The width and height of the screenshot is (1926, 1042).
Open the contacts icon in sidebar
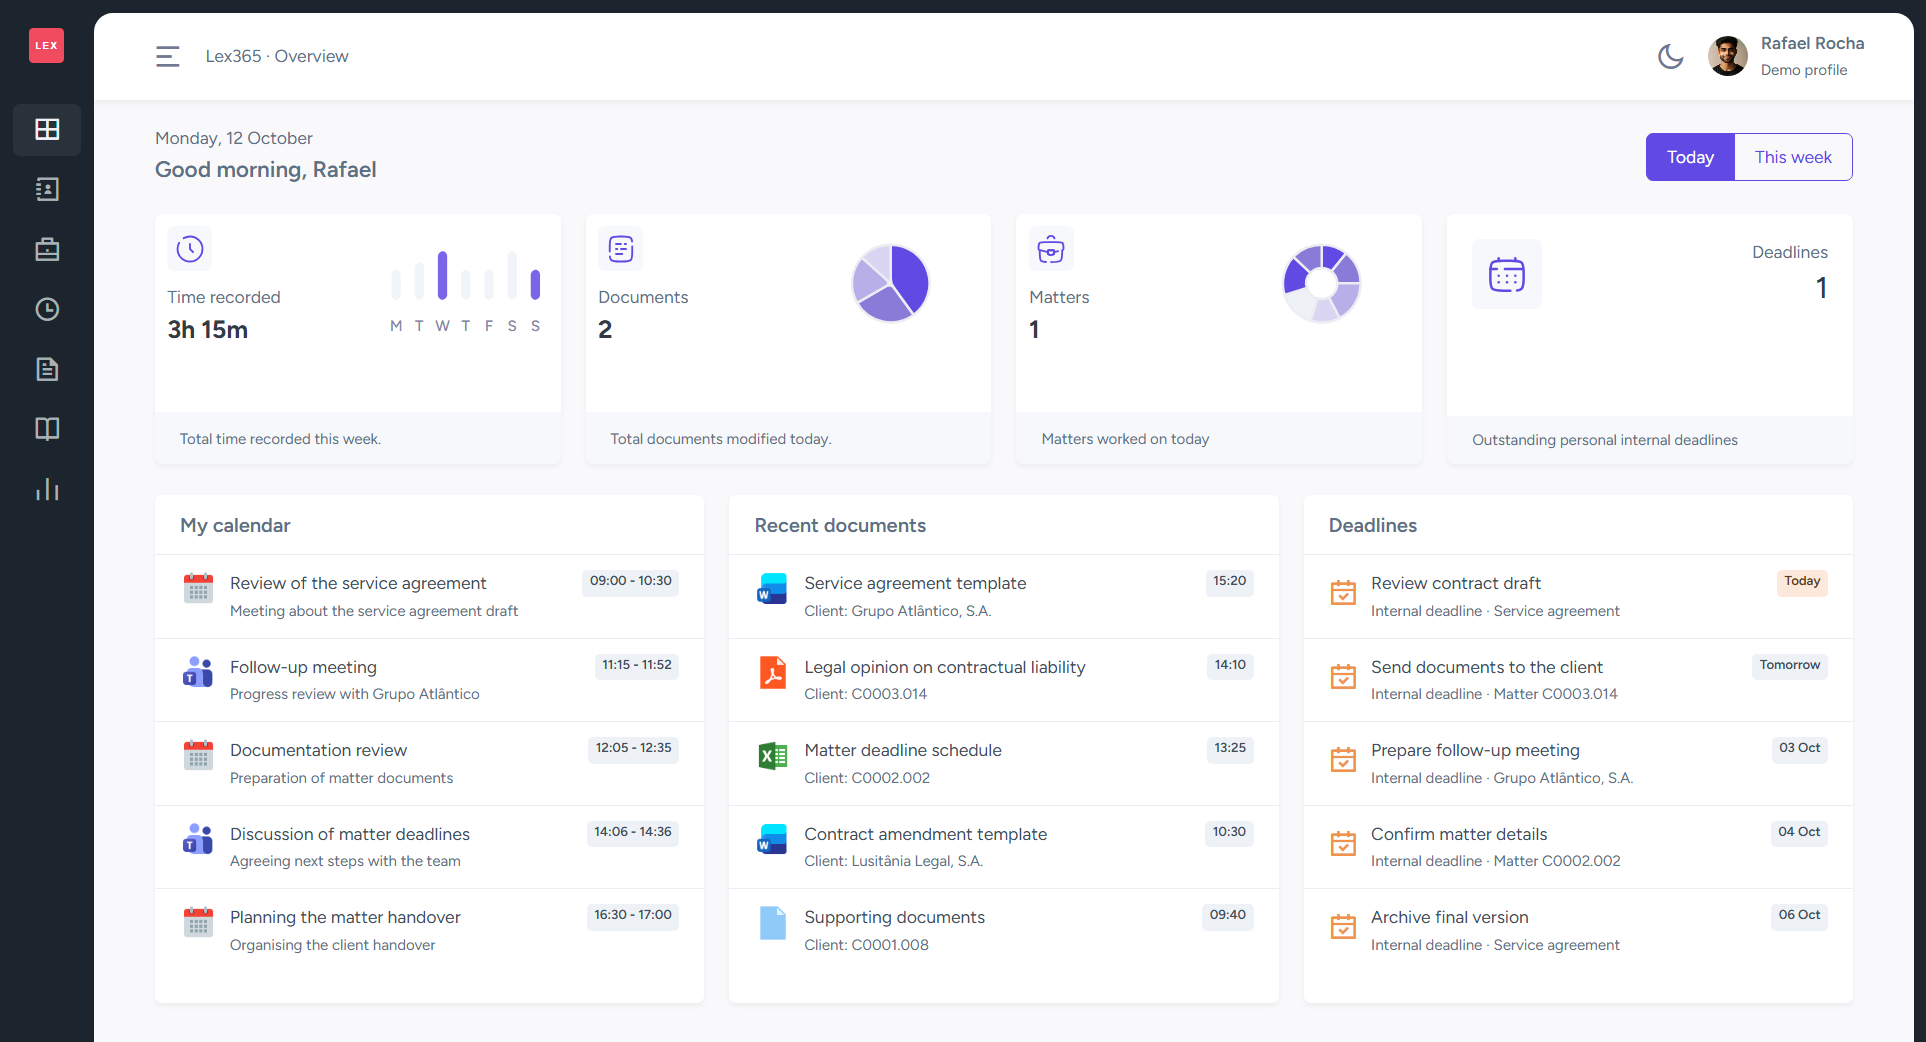click(47, 189)
